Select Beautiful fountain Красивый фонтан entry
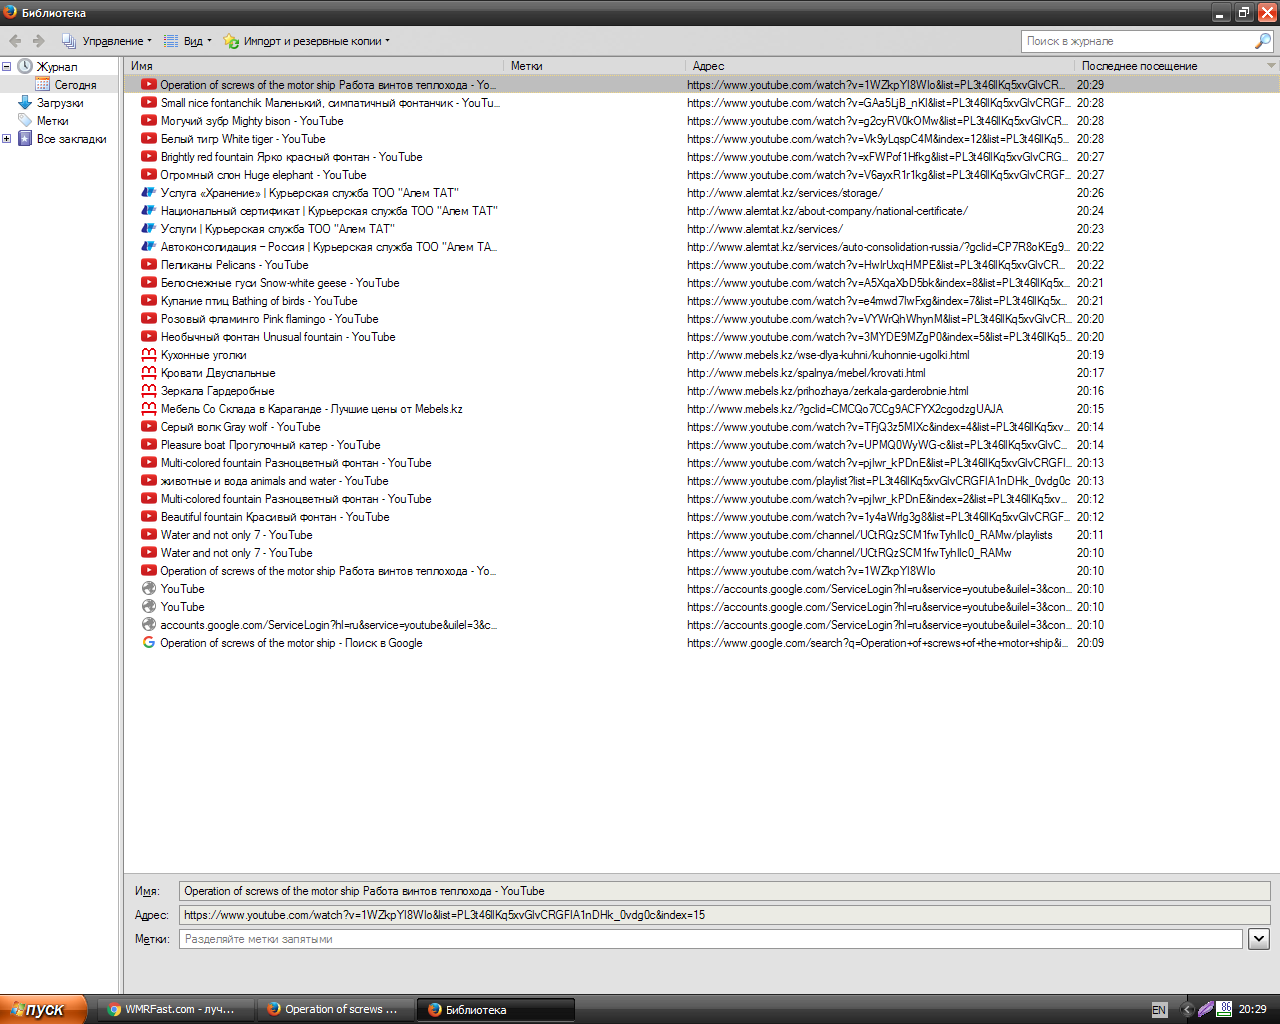This screenshot has height=1024, width=1280. [x=702, y=517]
